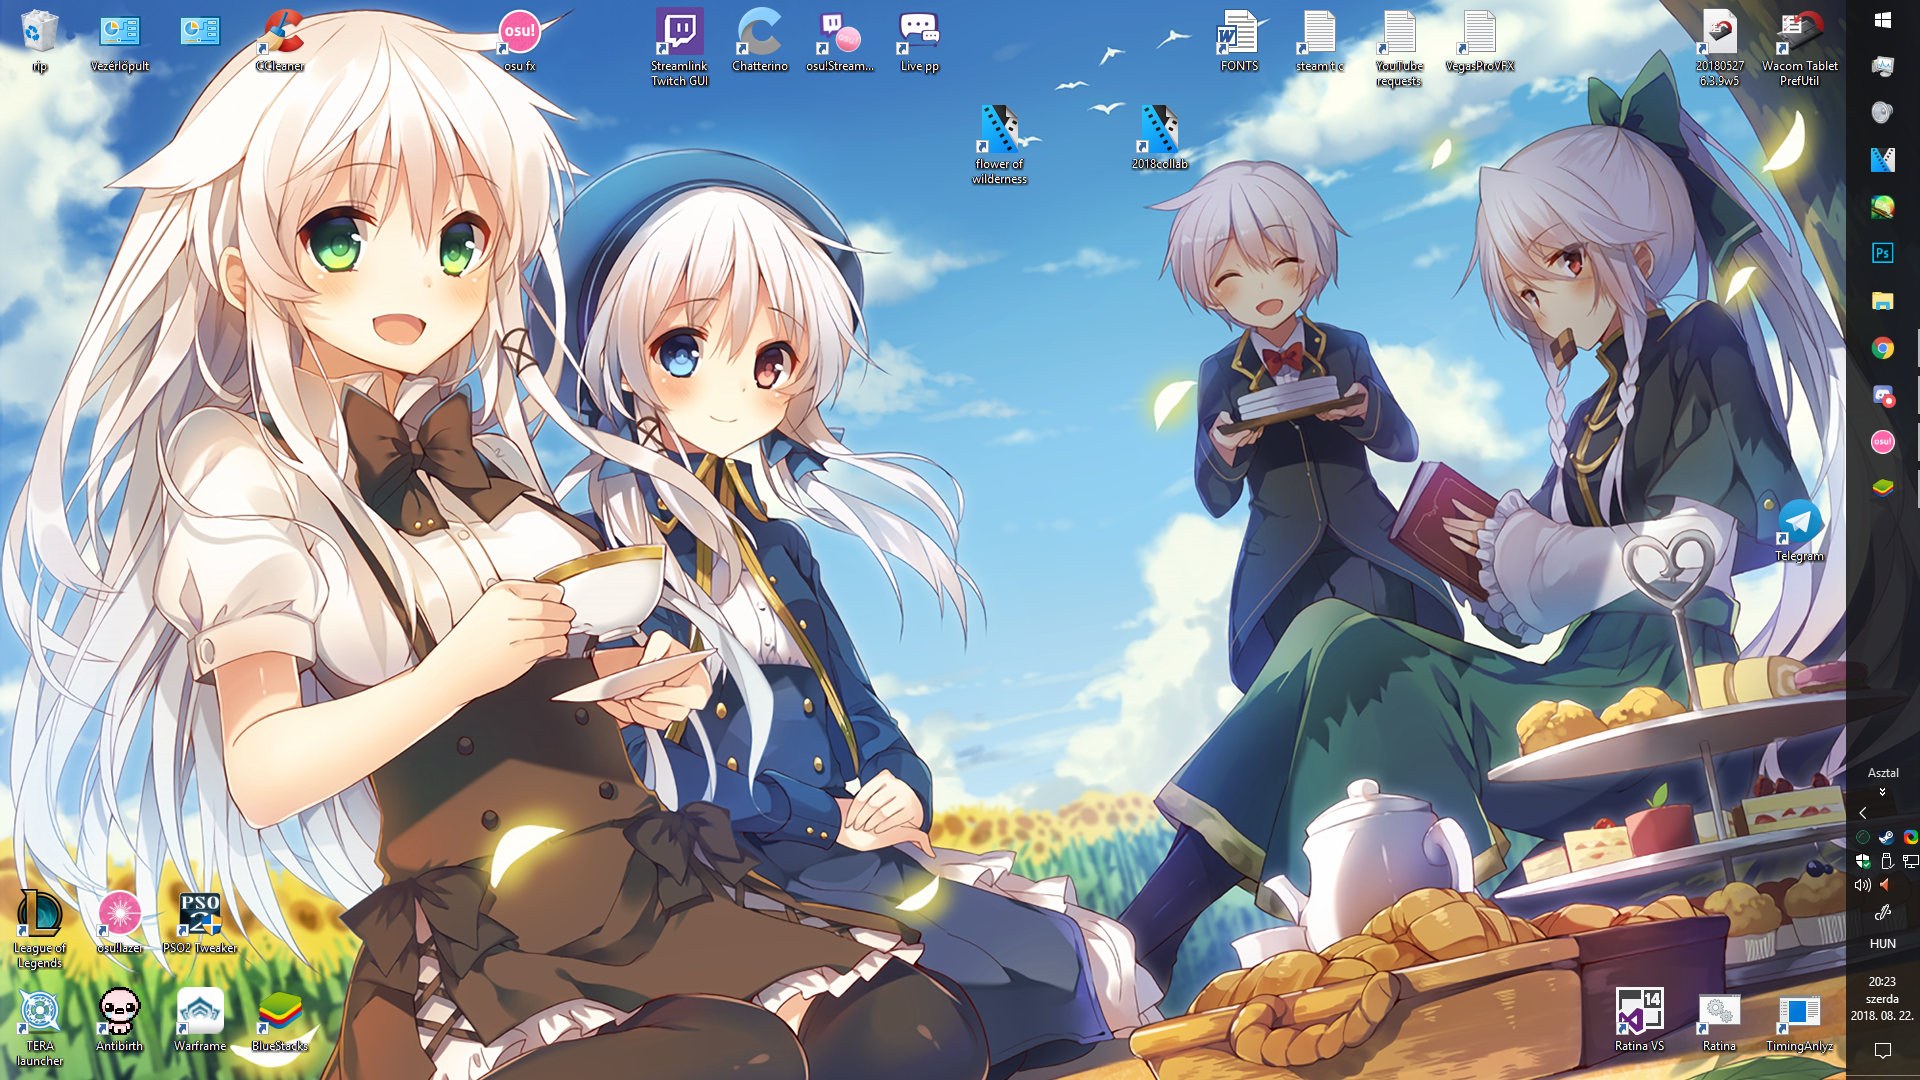Viewport: 1920px width, 1080px height.
Task: Open the lime paint app in the taskbar
Action: [x=1883, y=206]
